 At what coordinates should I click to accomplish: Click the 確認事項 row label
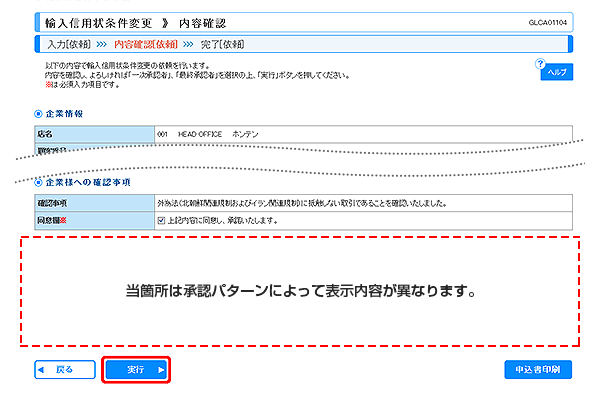[x=95, y=203]
